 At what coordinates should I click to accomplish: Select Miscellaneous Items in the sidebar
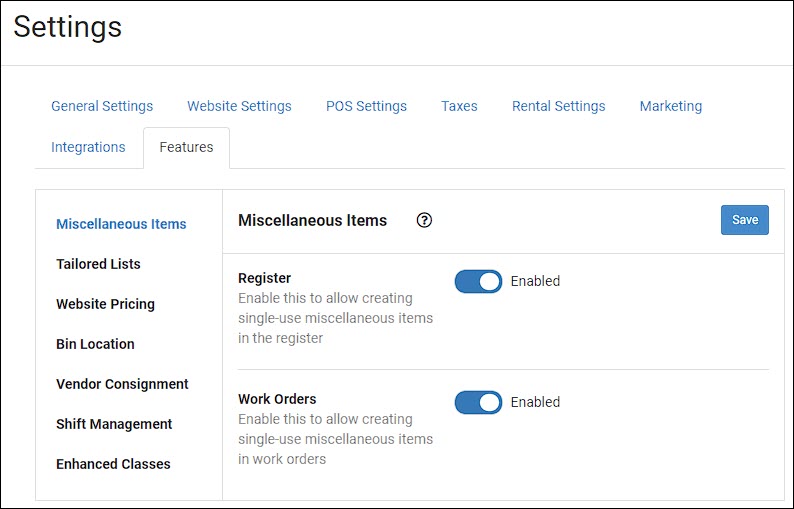[x=121, y=224]
